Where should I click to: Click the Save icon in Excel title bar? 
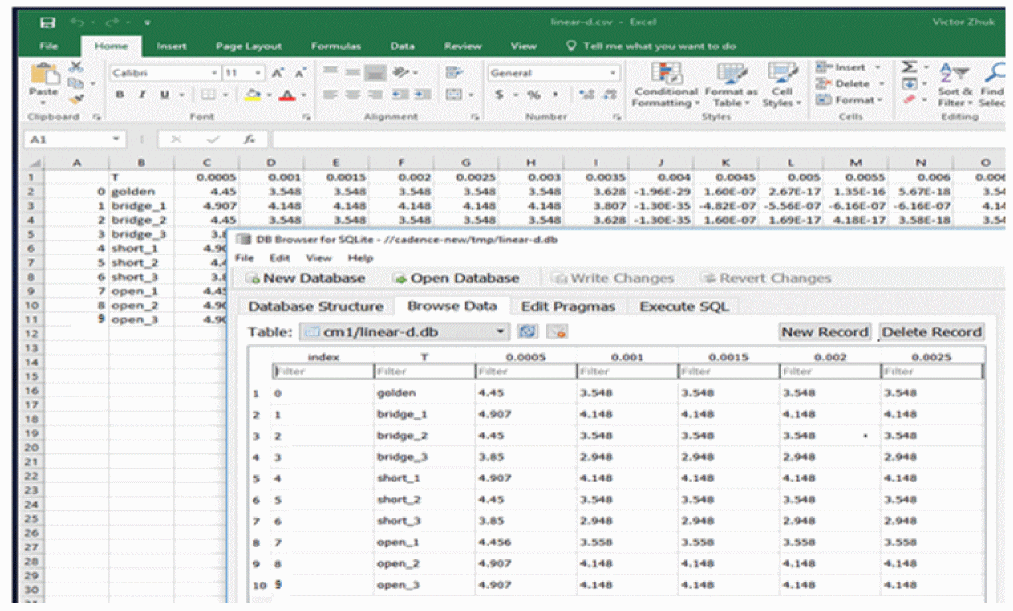(x=47, y=21)
